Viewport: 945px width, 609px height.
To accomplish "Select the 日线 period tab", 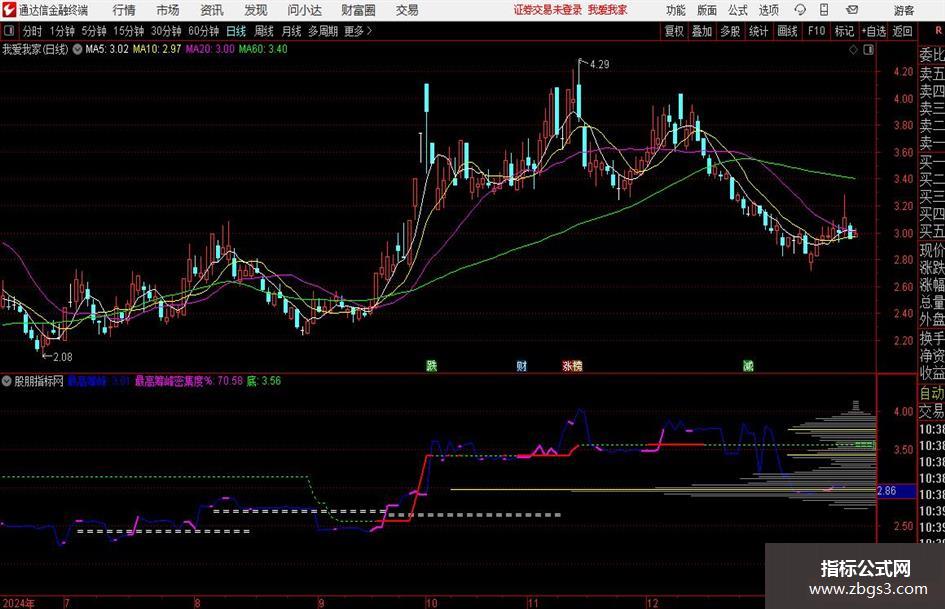I will point(236,31).
